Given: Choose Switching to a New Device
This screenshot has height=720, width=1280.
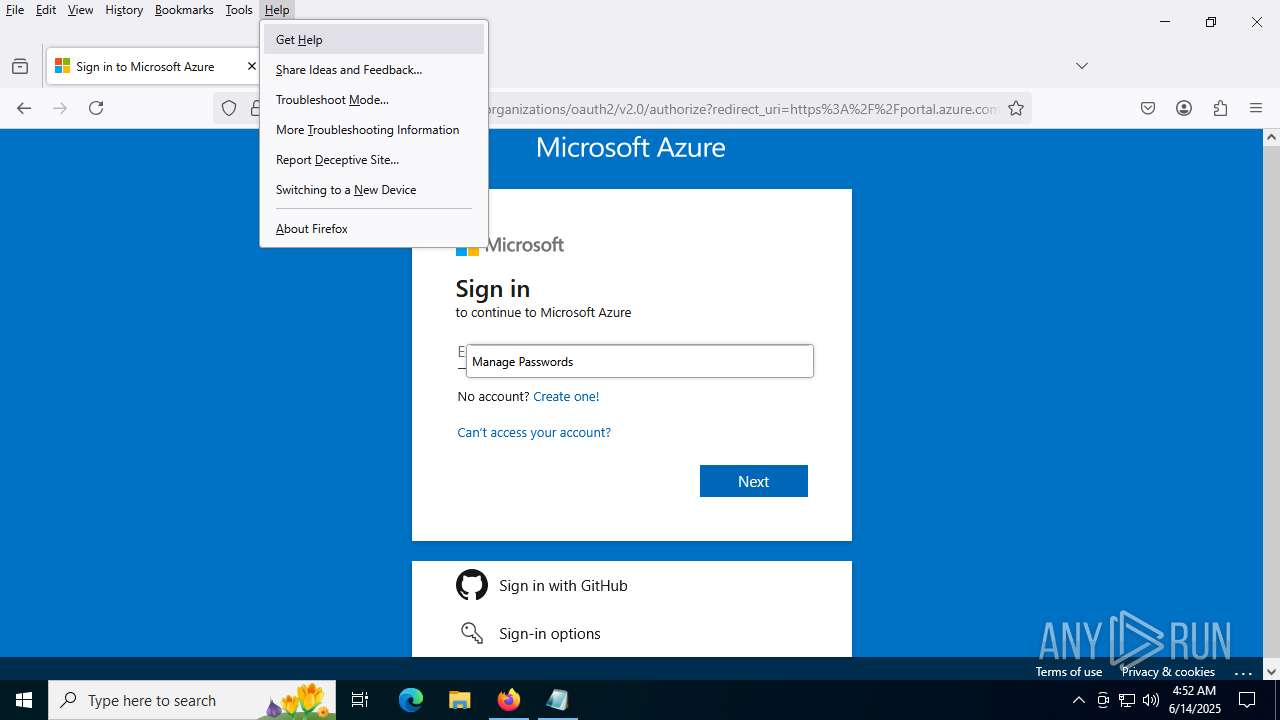Looking at the screenshot, I should click(x=374, y=190).
